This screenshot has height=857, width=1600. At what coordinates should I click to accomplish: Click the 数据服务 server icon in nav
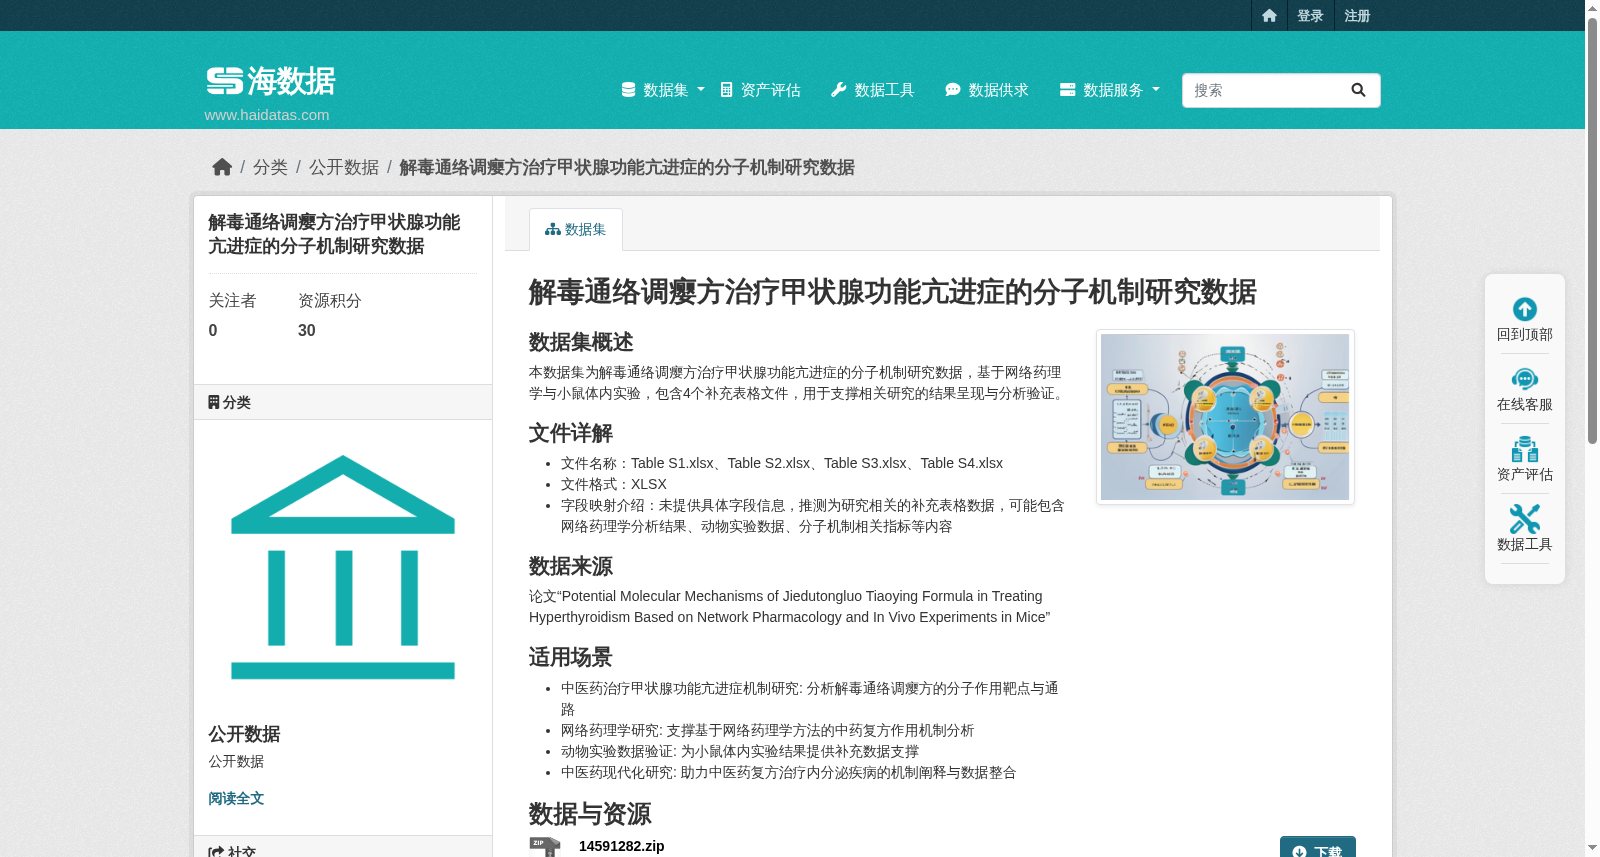click(x=1068, y=90)
